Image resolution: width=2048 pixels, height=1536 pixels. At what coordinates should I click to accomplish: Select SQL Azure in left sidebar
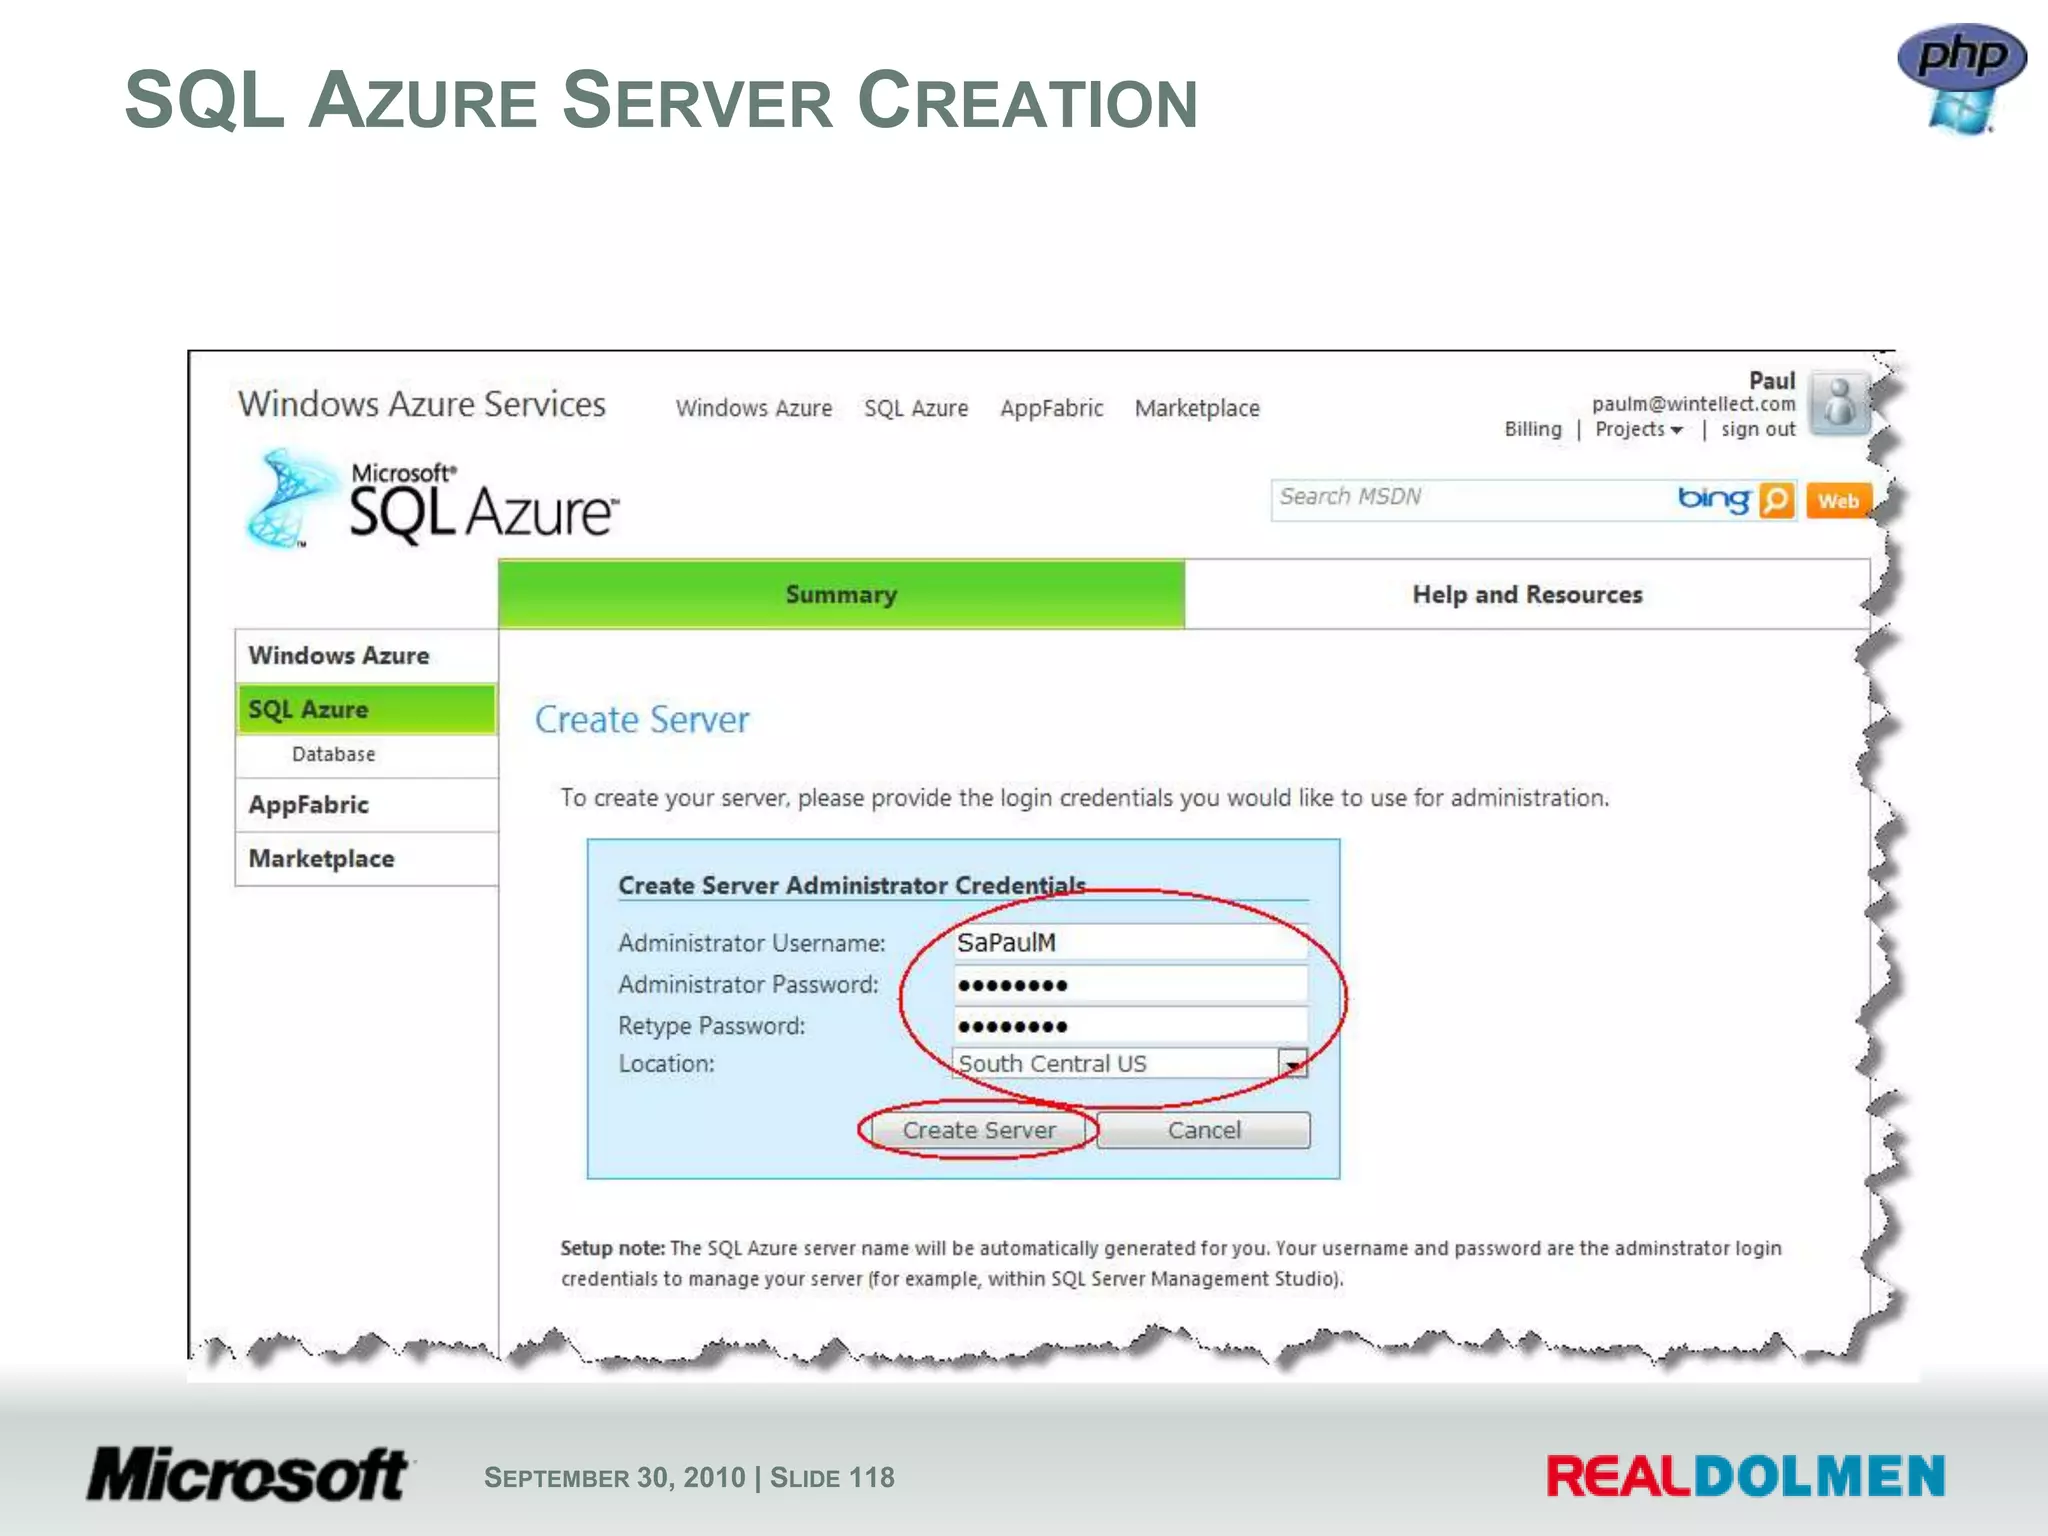[366, 709]
